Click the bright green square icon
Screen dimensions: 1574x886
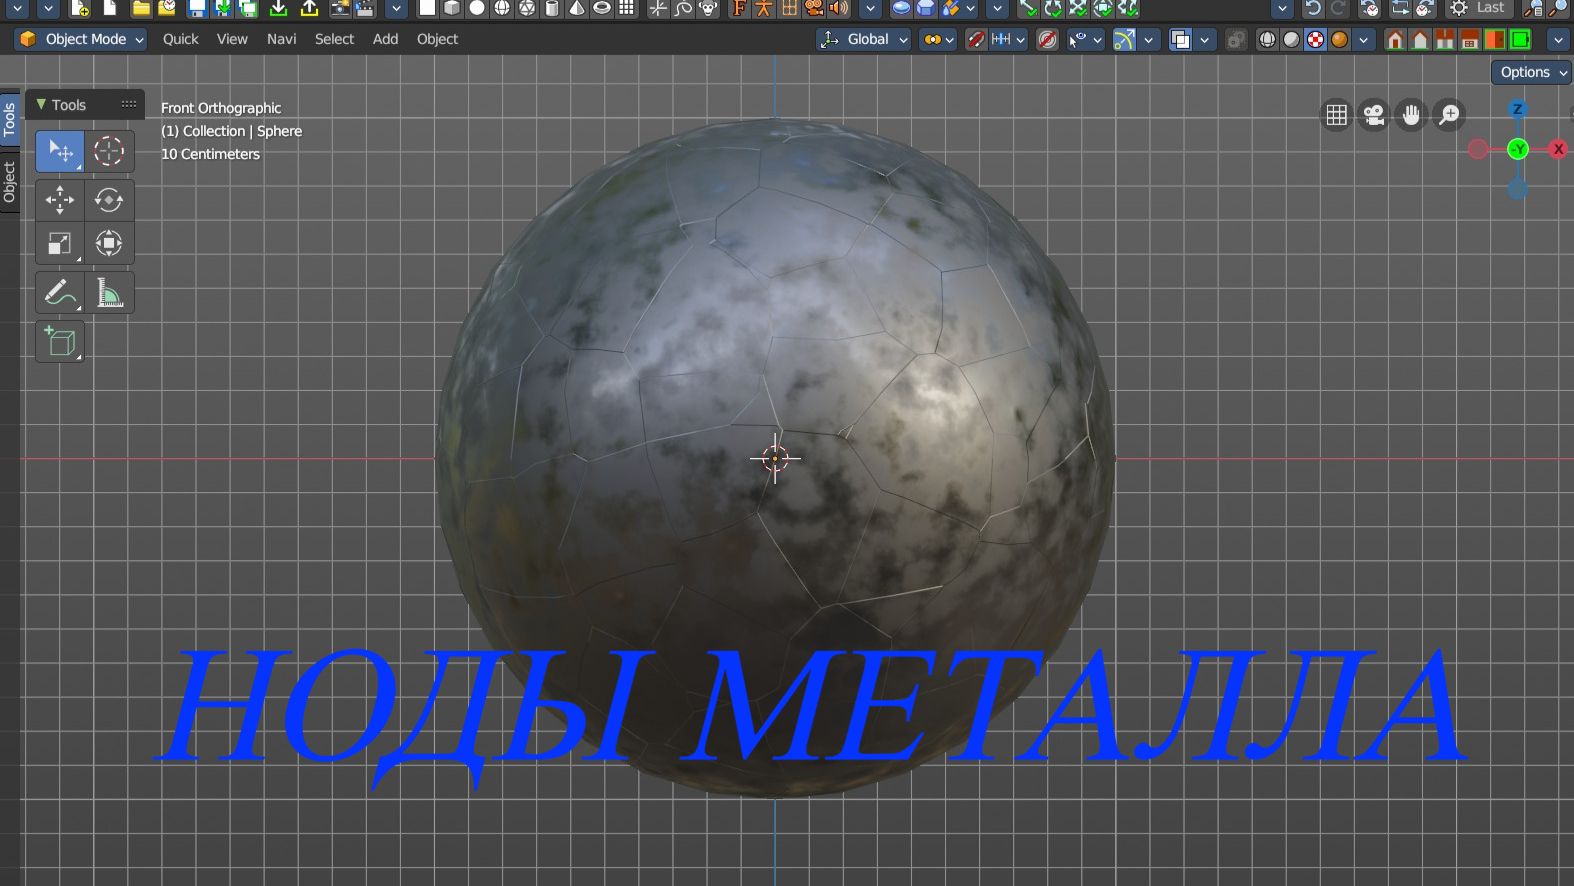pyautogui.click(x=1521, y=39)
